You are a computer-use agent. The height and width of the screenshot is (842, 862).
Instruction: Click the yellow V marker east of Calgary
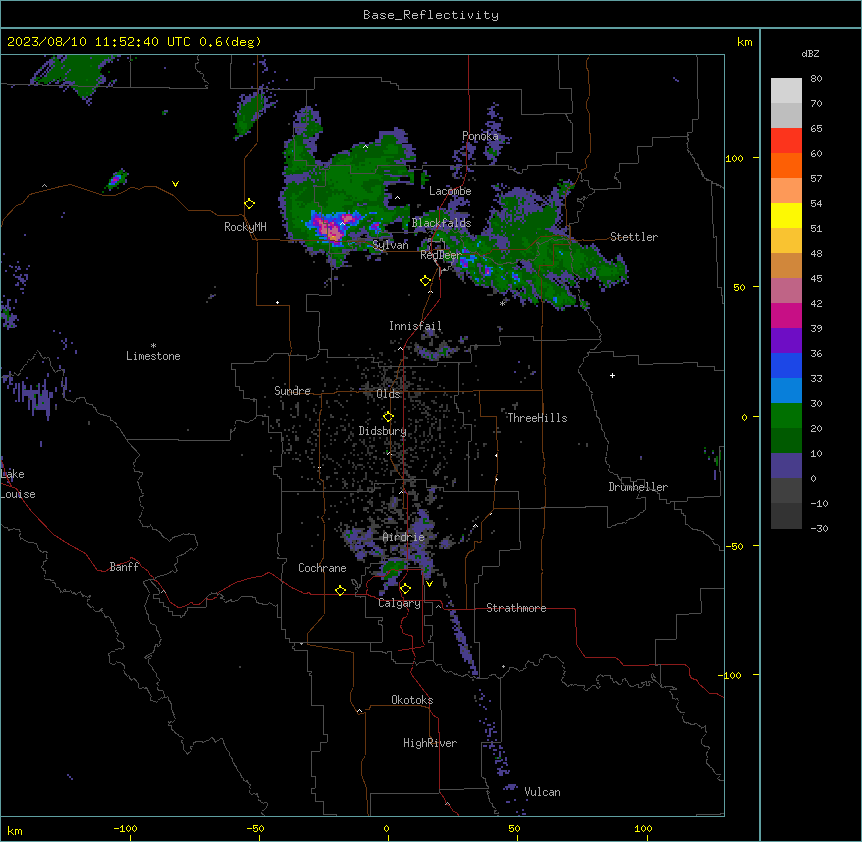[x=429, y=584]
